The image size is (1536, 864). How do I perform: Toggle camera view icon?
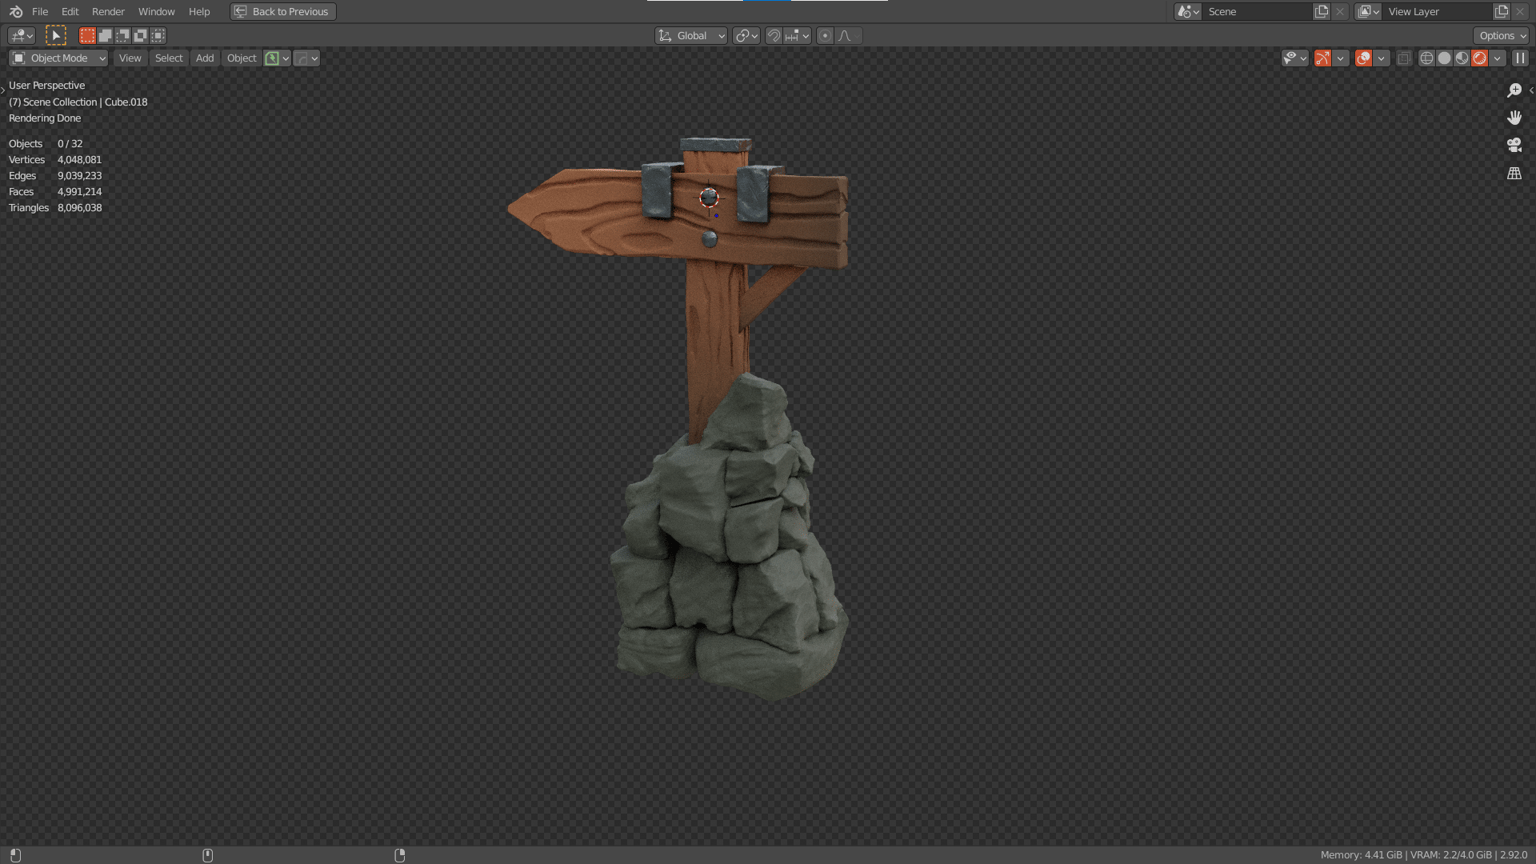(1514, 145)
